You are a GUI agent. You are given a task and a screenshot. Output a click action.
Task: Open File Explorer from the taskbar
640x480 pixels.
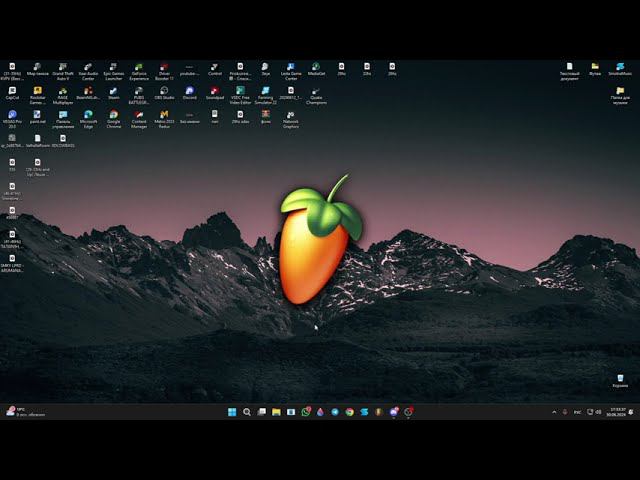pyautogui.click(x=276, y=412)
